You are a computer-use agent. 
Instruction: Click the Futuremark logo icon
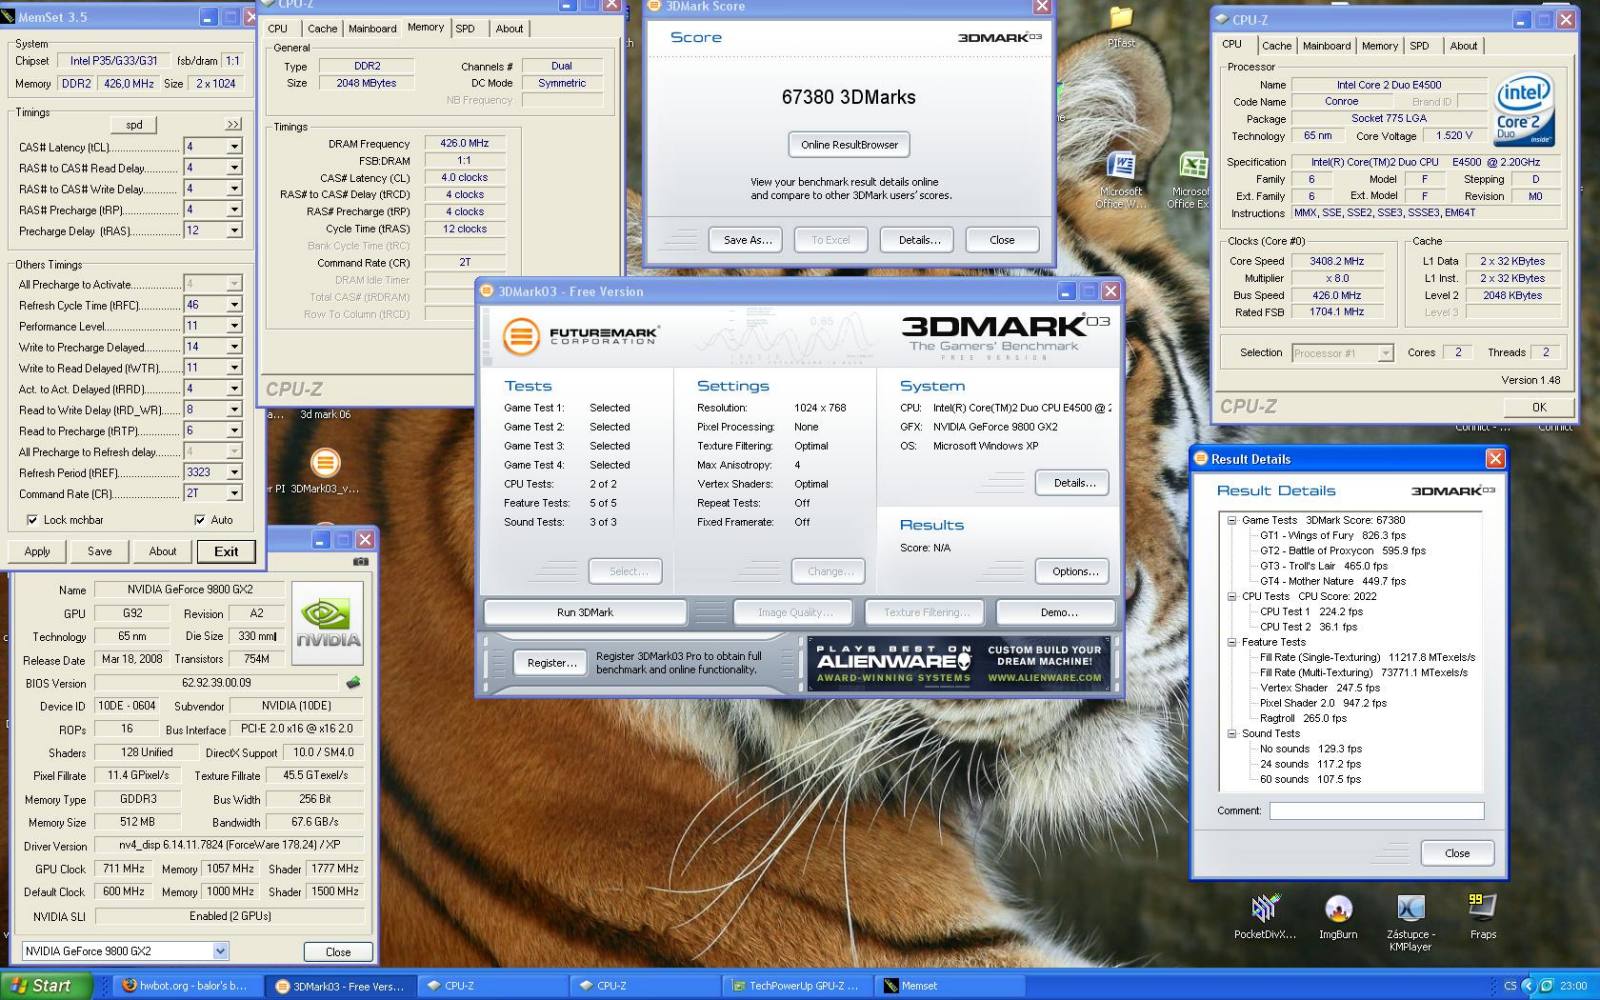[x=521, y=336]
